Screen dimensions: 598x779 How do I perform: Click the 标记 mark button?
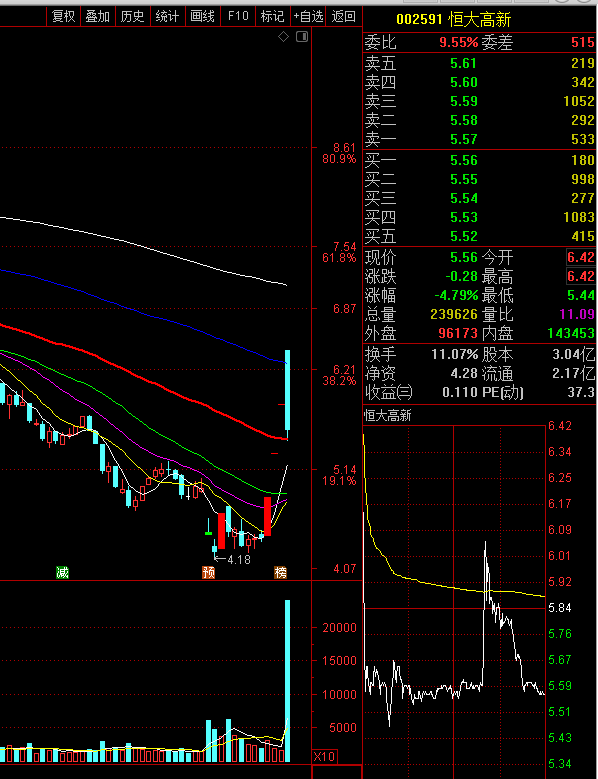point(273,16)
